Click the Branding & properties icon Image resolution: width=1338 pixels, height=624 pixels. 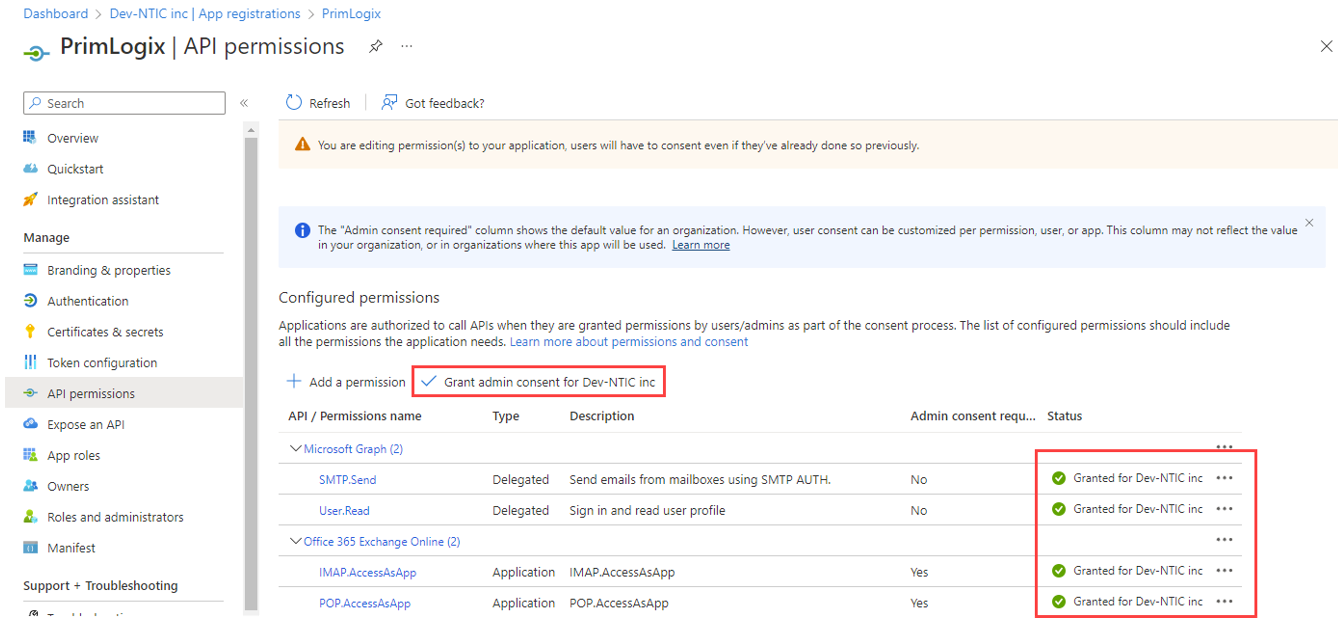pyautogui.click(x=30, y=270)
